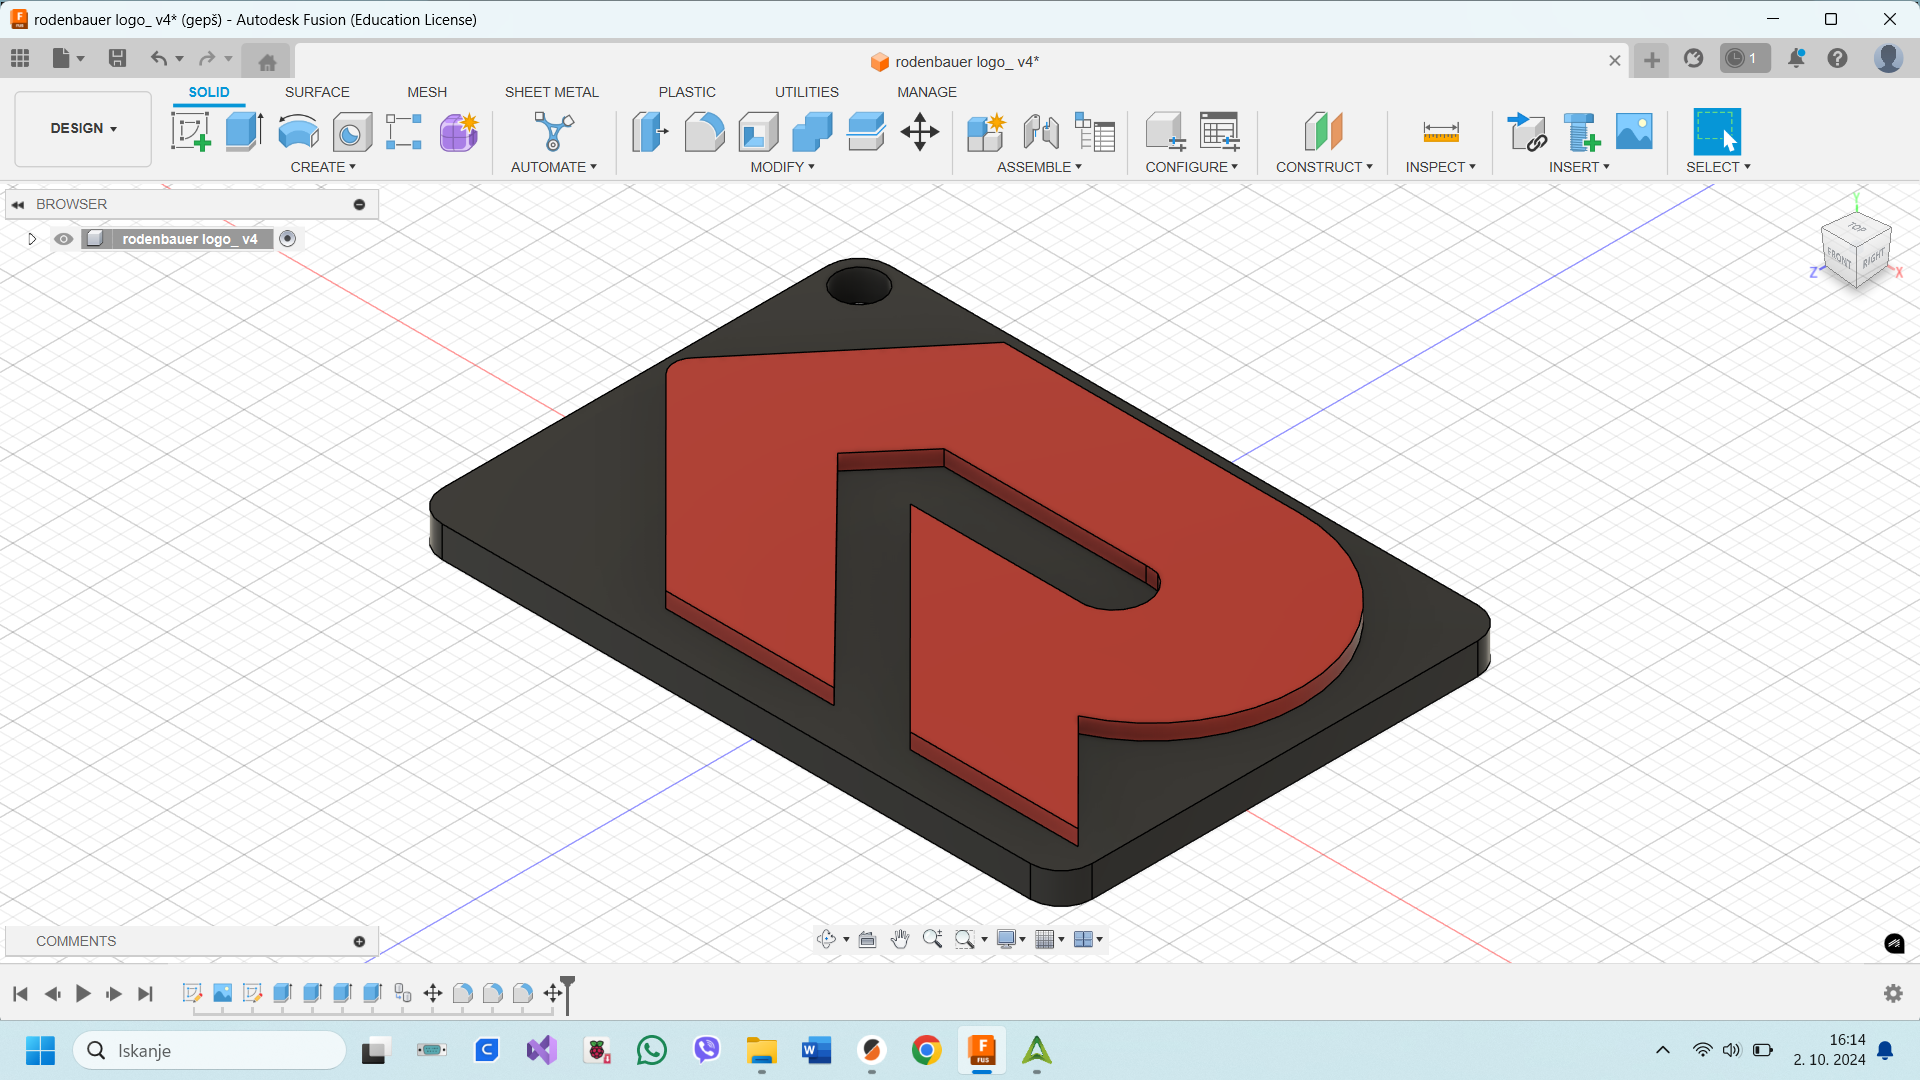
Task: Click the ViewCube to change orientation
Action: [x=1856, y=251]
